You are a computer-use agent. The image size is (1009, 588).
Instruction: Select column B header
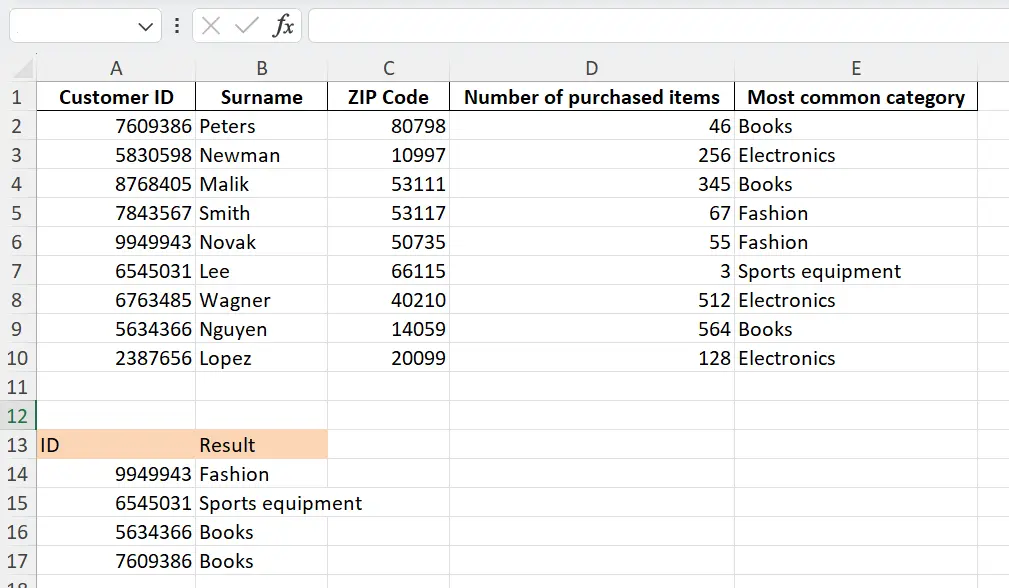261,68
